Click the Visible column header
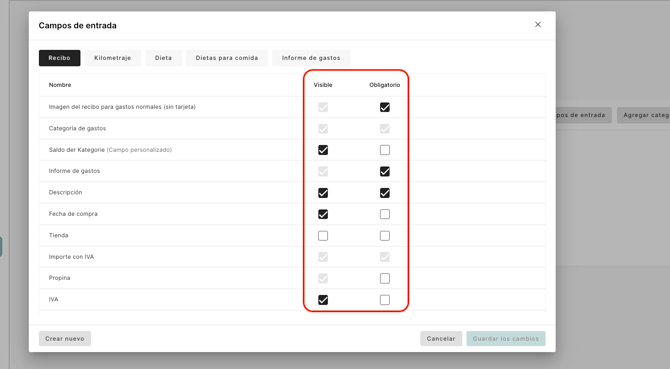The image size is (670, 369). tap(323, 85)
